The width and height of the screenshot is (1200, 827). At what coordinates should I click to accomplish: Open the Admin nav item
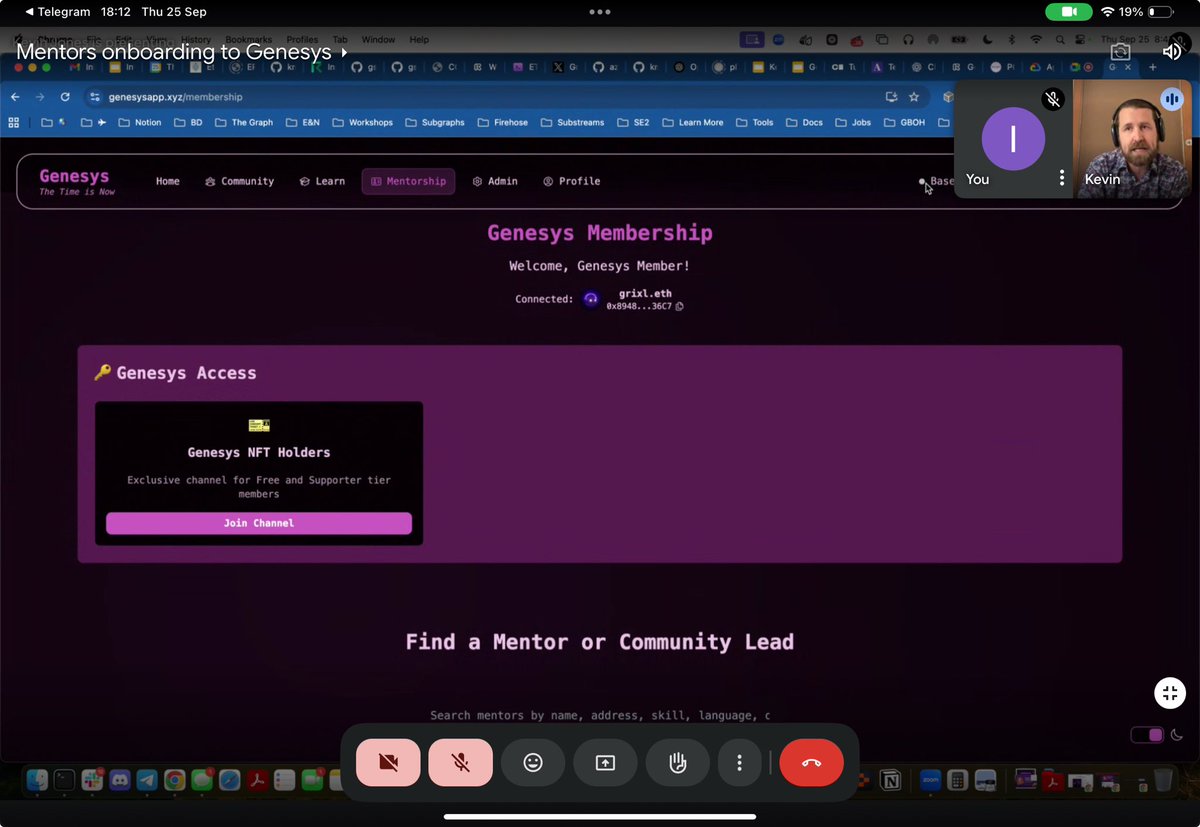[x=495, y=181]
